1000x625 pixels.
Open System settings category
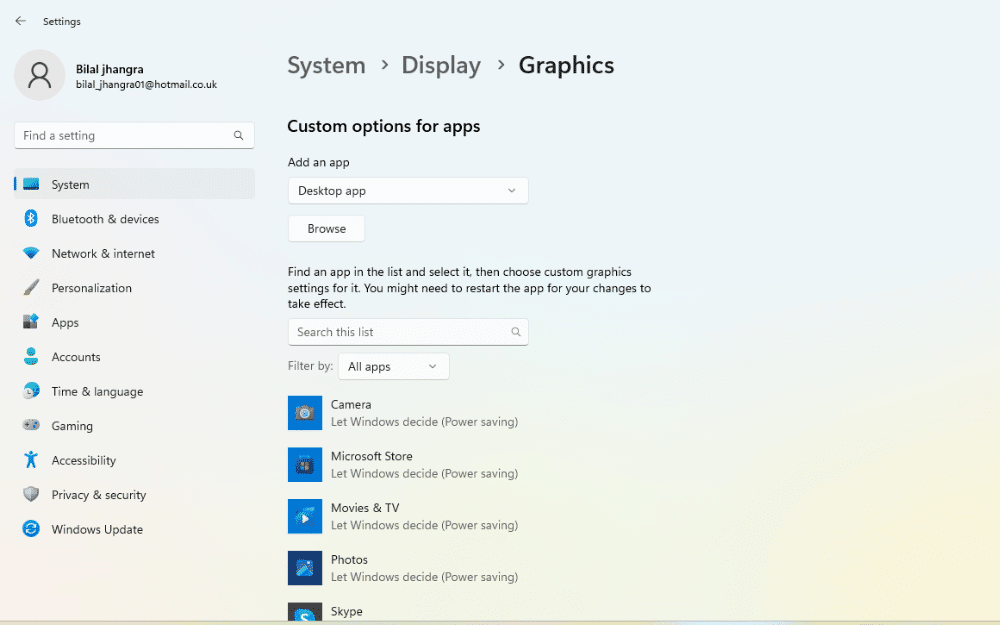[x=135, y=184]
